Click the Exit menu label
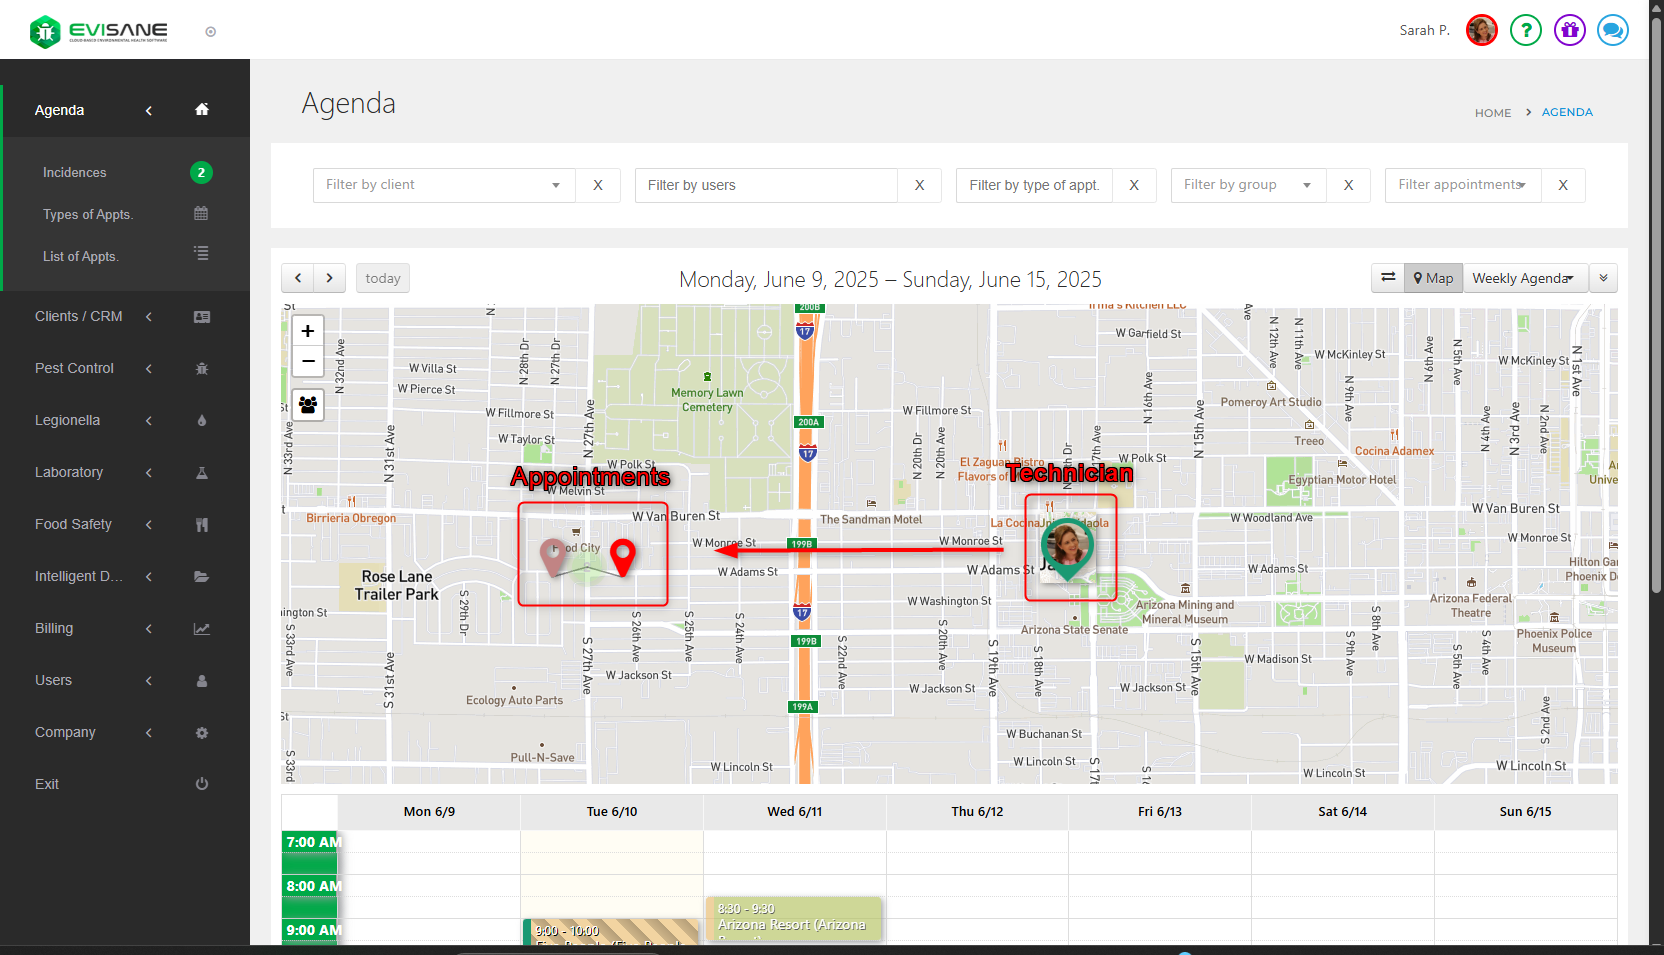Screen dimensions: 1664x955 pyautogui.click(x=47, y=784)
